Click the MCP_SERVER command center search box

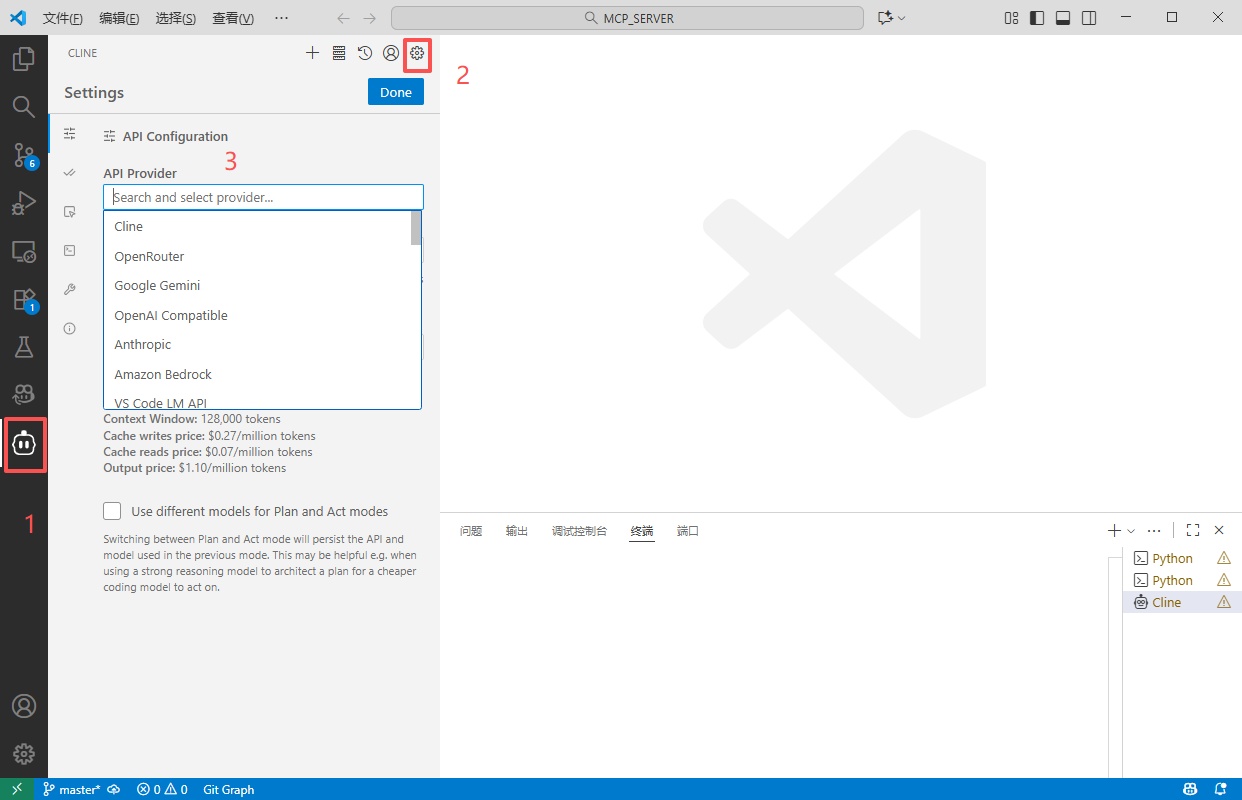pos(627,18)
